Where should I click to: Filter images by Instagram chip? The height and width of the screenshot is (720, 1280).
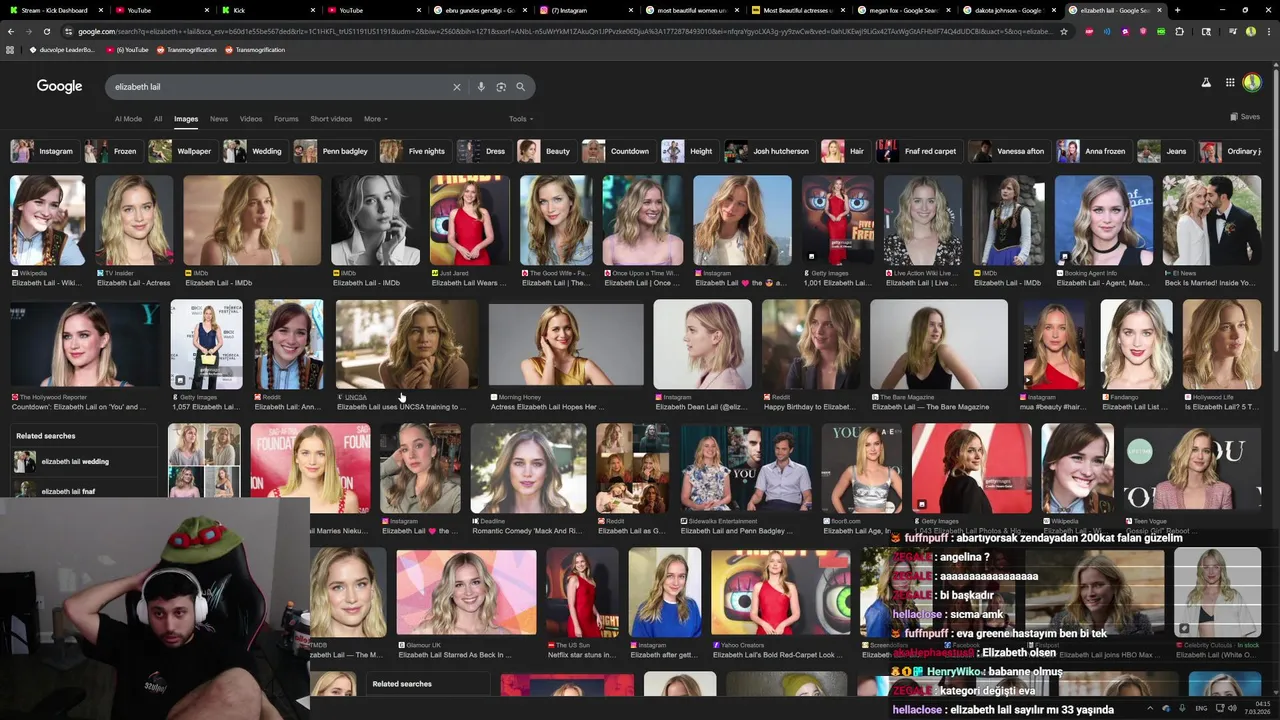pyautogui.click(x=43, y=151)
